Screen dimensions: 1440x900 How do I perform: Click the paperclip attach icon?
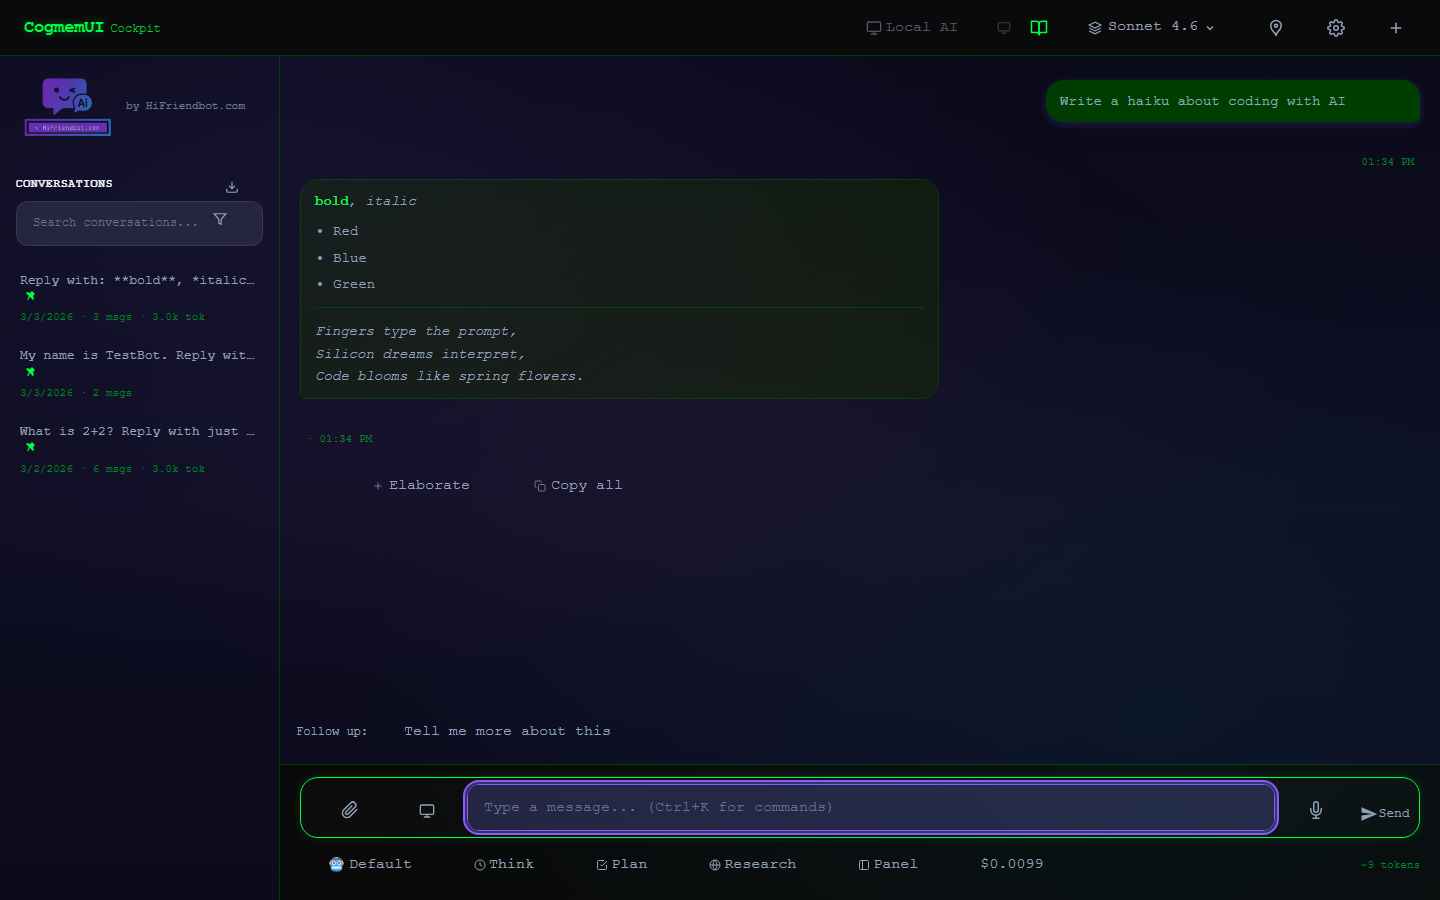(x=349, y=810)
